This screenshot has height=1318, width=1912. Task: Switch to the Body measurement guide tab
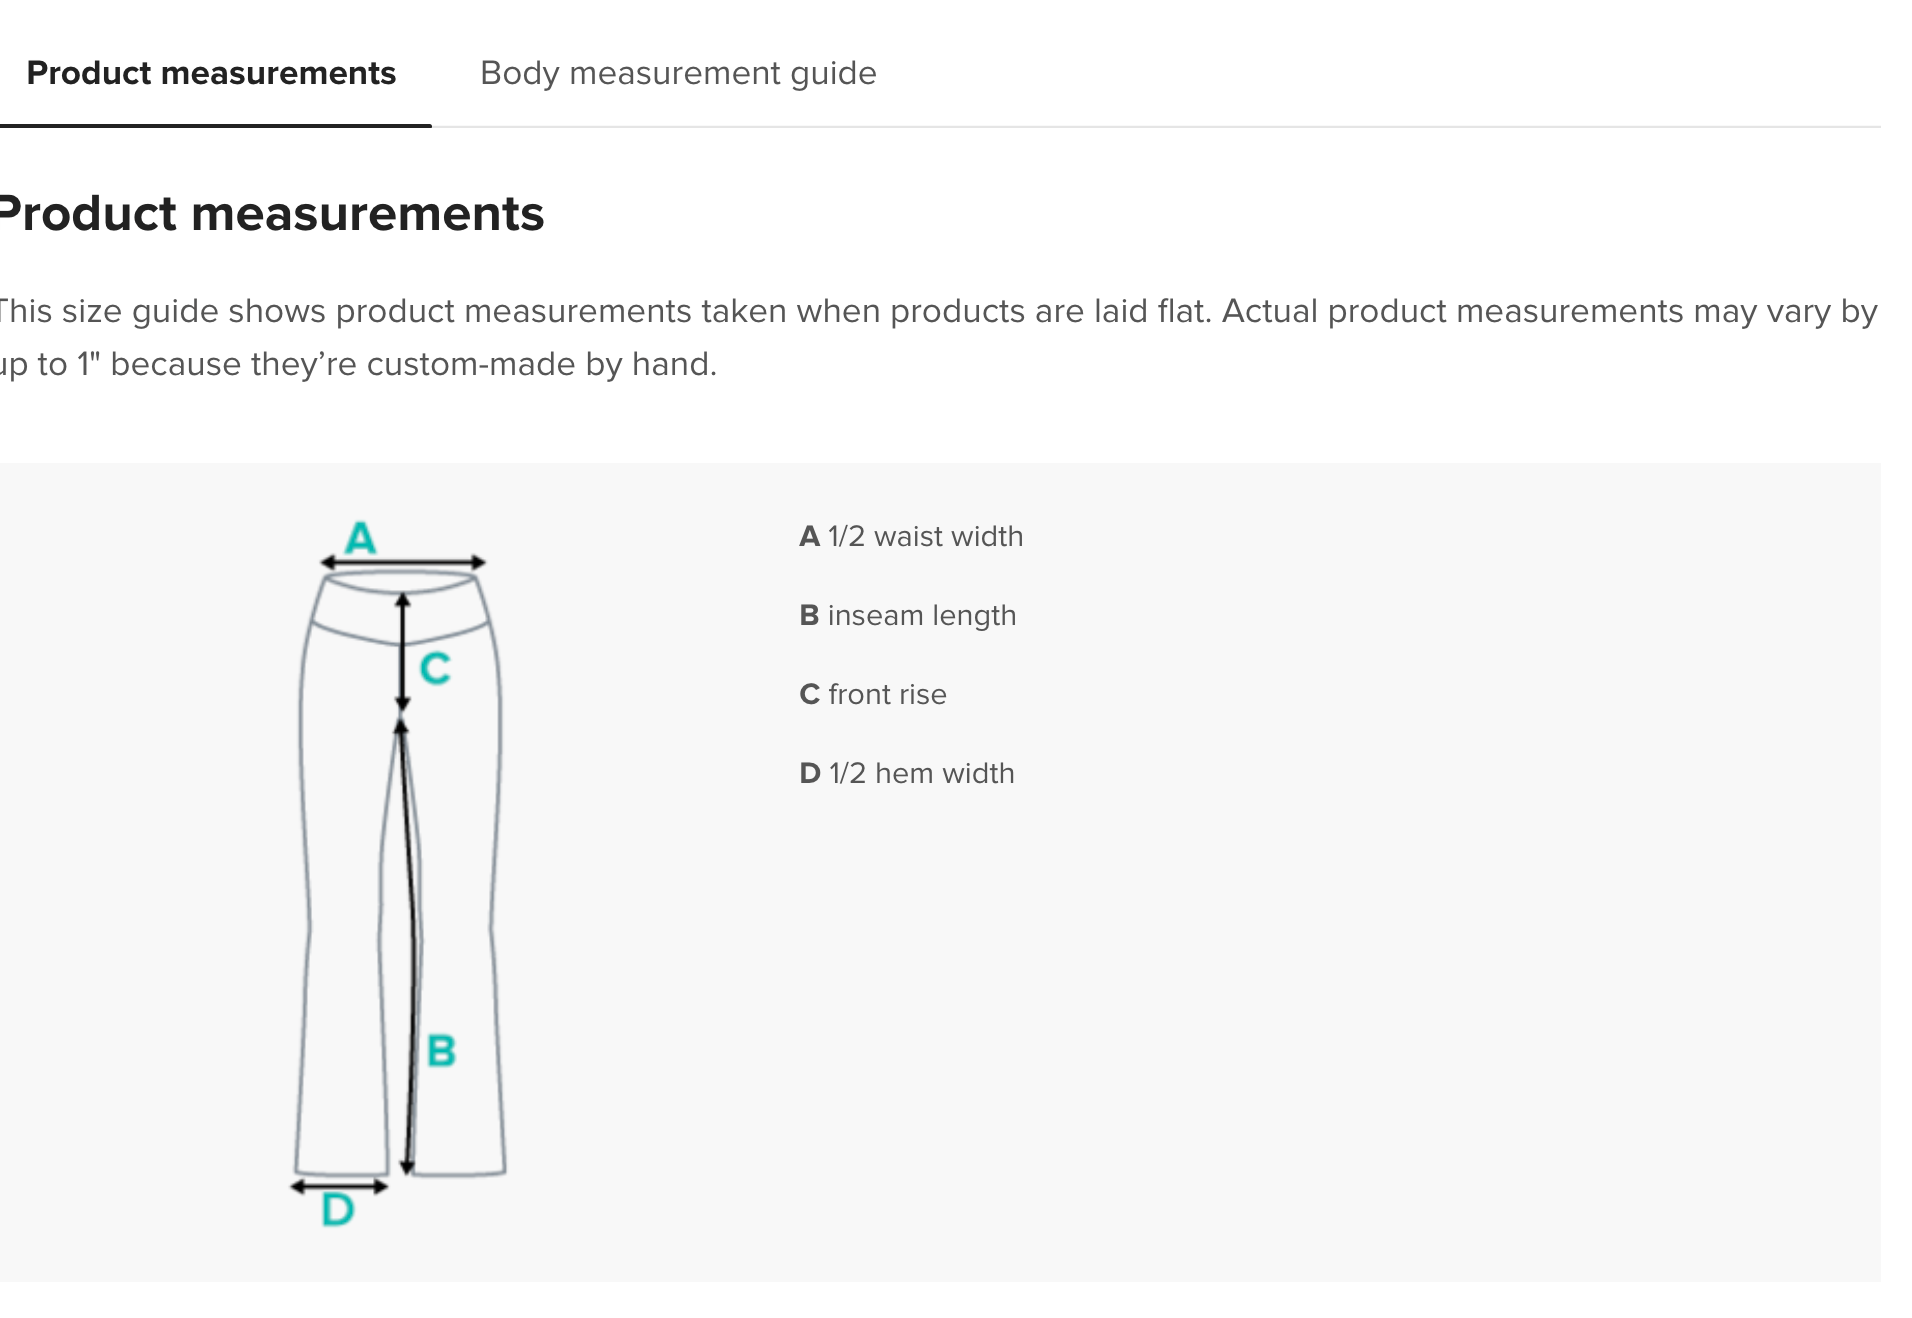tap(678, 73)
